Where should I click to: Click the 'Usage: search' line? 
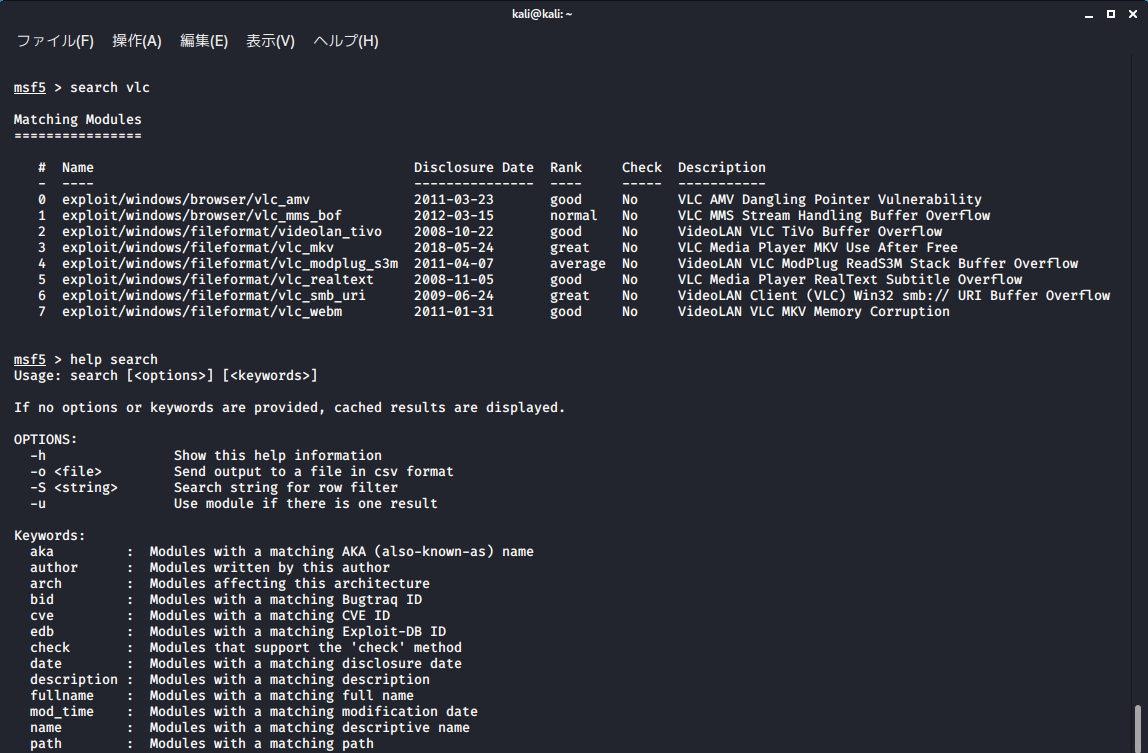pyautogui.click(x=165, y=376)
